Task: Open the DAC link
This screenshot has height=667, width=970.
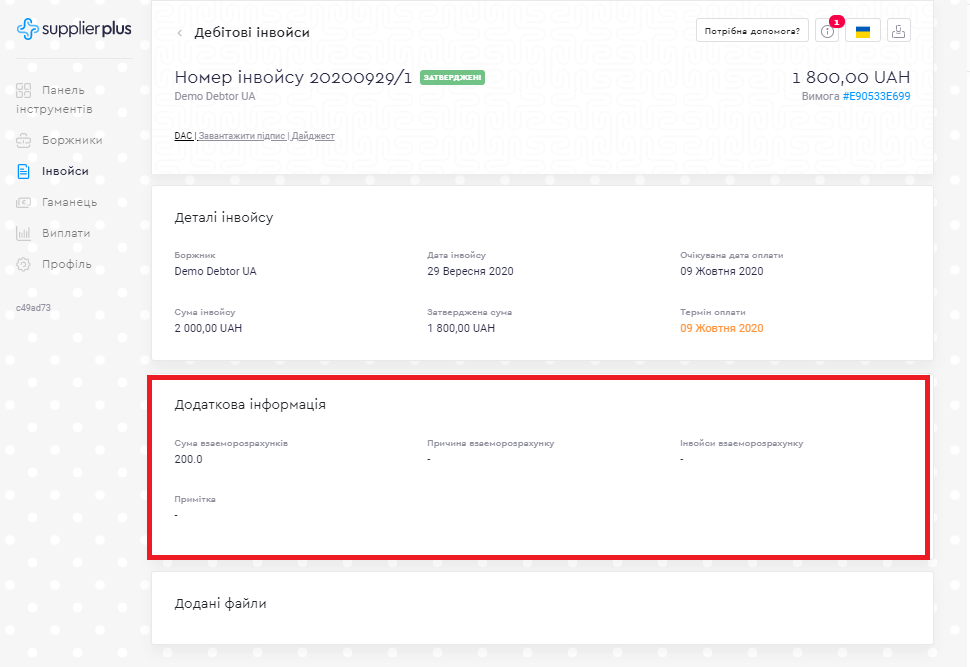Action: point(183,136)
